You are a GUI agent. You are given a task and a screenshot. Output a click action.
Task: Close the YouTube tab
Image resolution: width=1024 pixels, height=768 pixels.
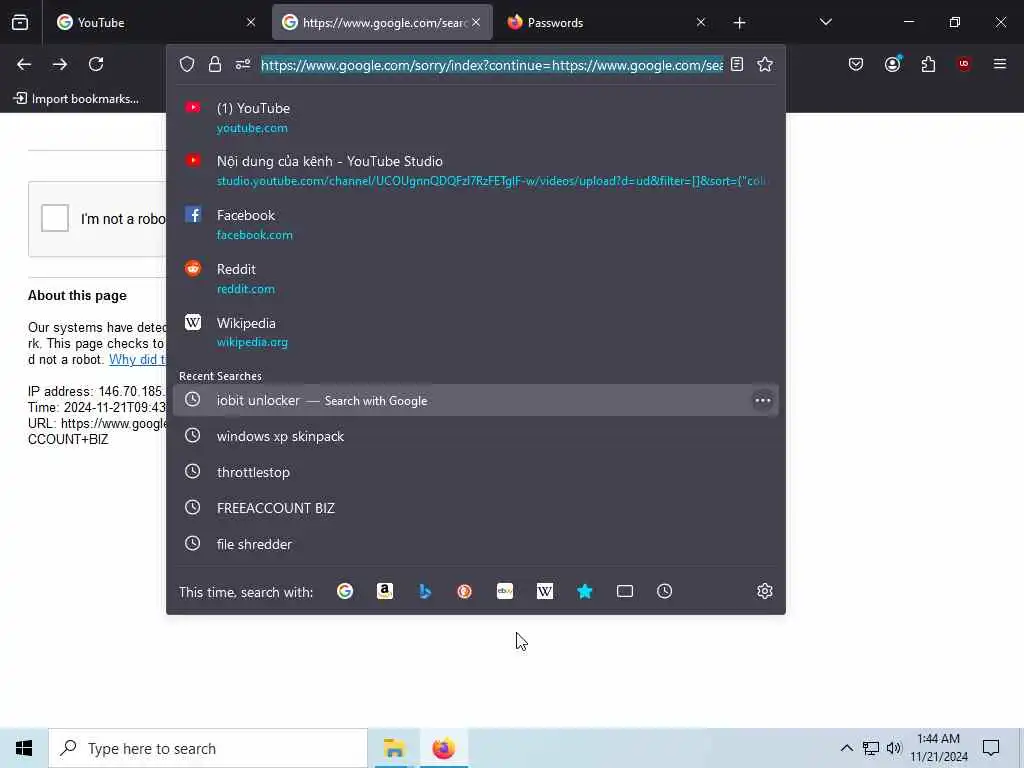coord(251,22)
